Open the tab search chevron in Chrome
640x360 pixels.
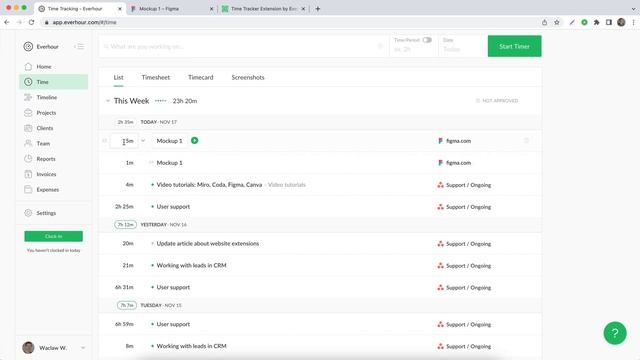[633, 9]
